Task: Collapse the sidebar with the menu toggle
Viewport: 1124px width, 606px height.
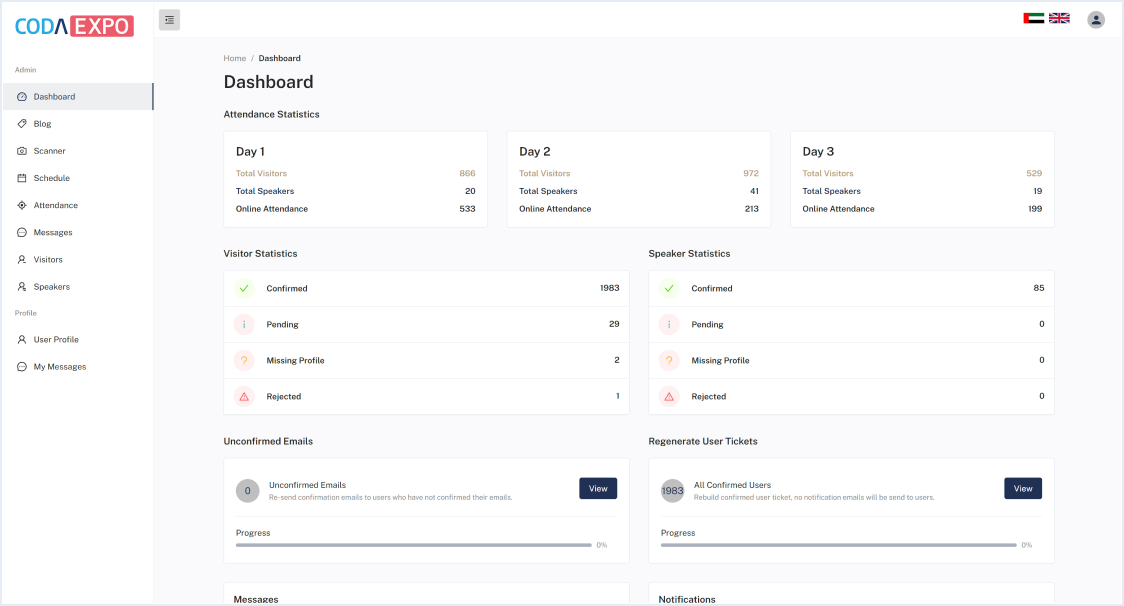Action: coord(169,20)
